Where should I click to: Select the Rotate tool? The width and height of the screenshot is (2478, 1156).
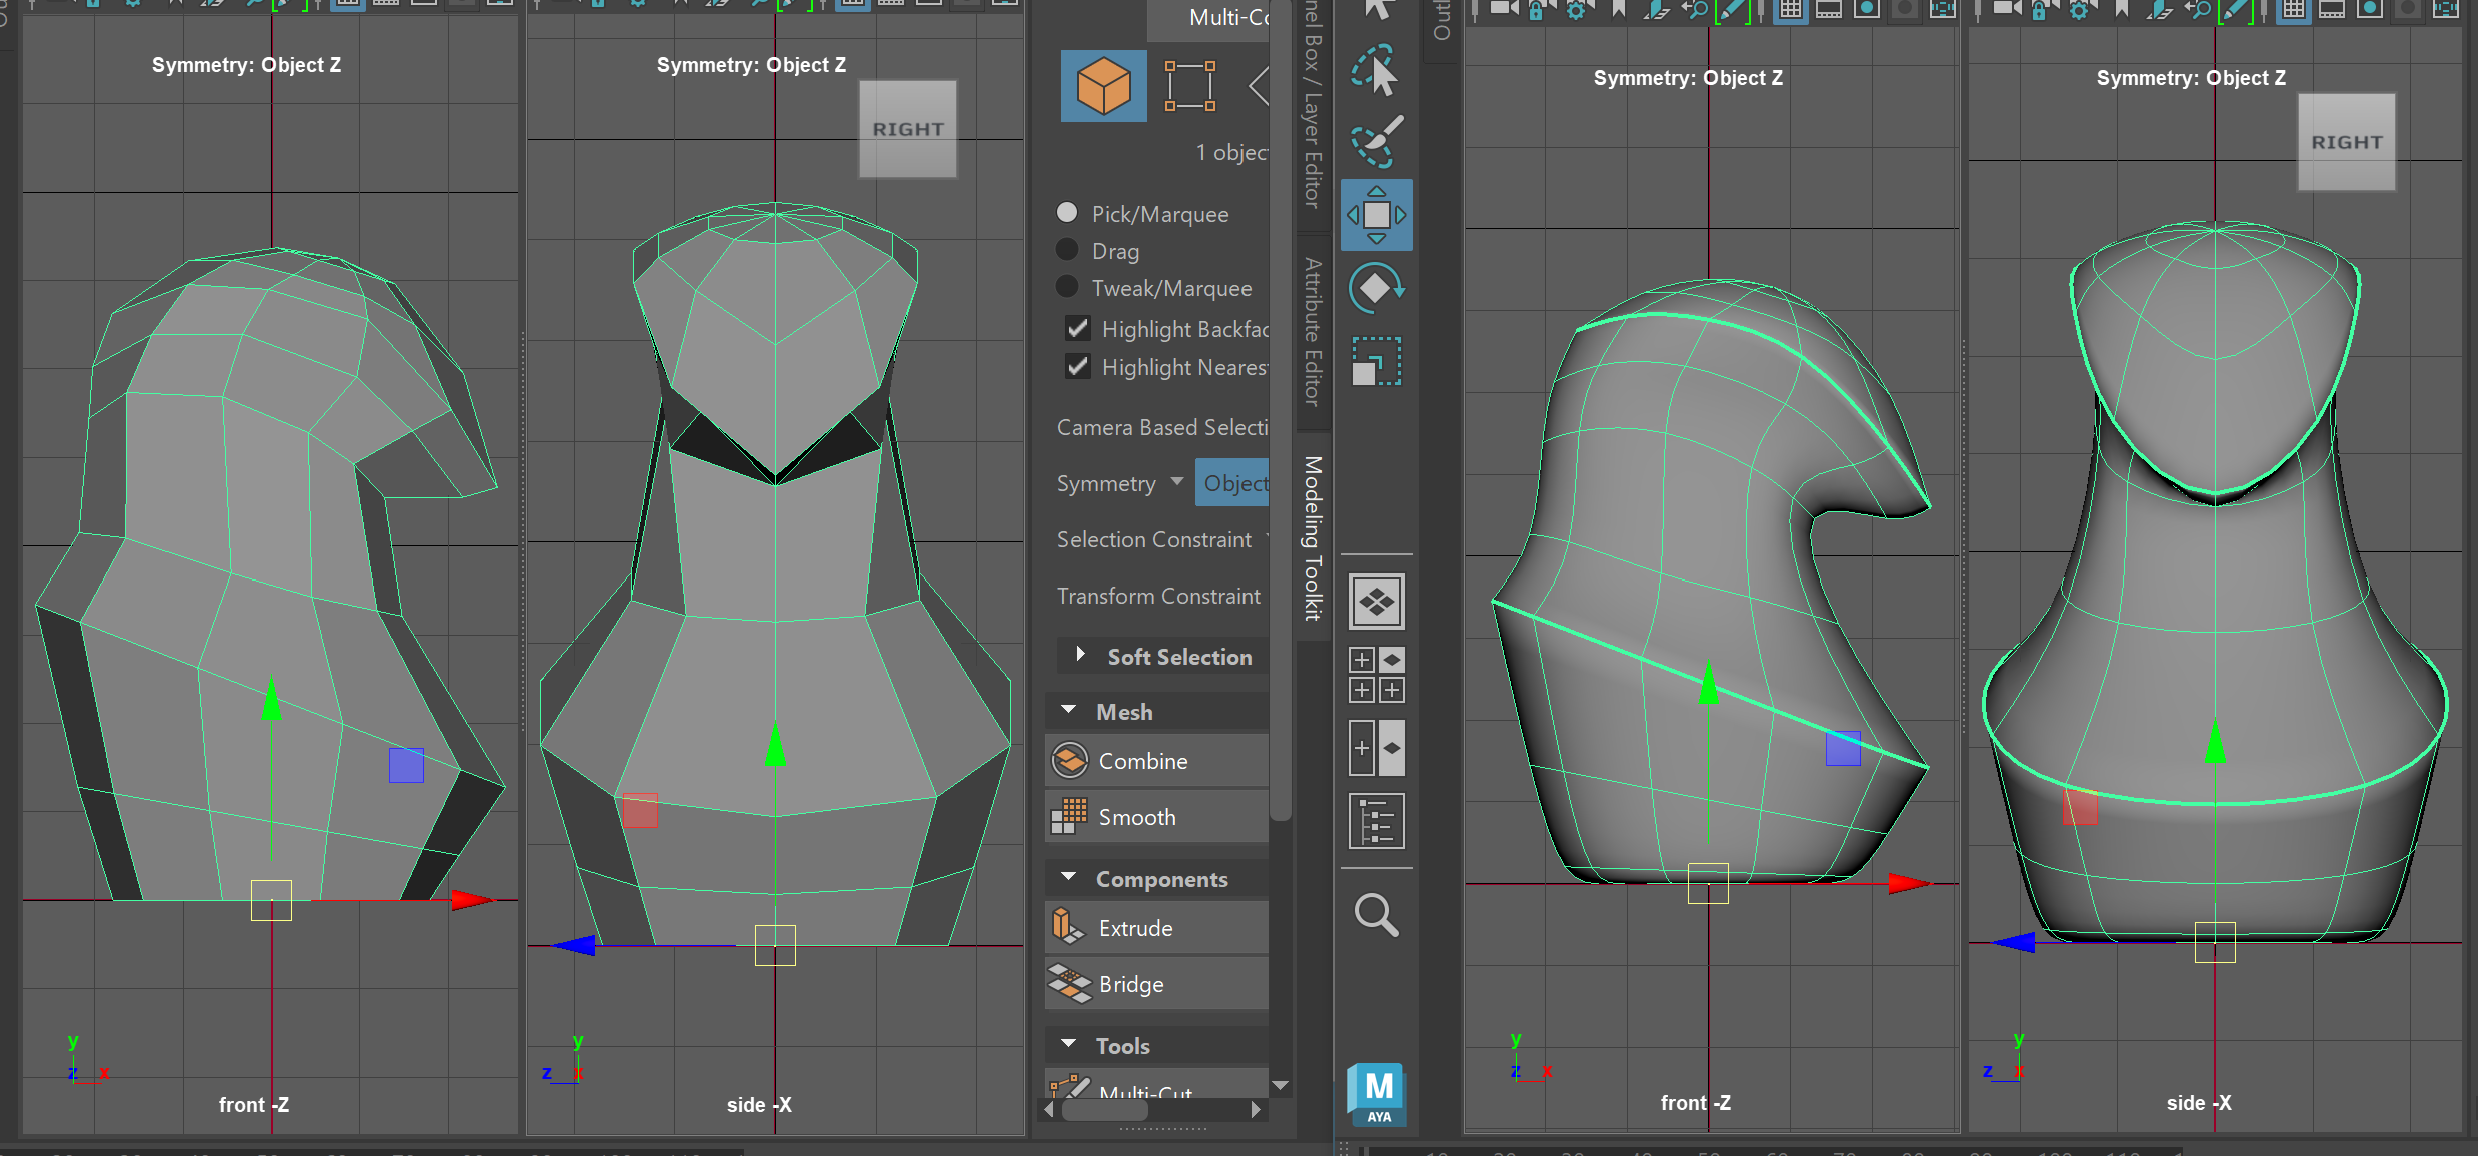[x=1376, y=289]
